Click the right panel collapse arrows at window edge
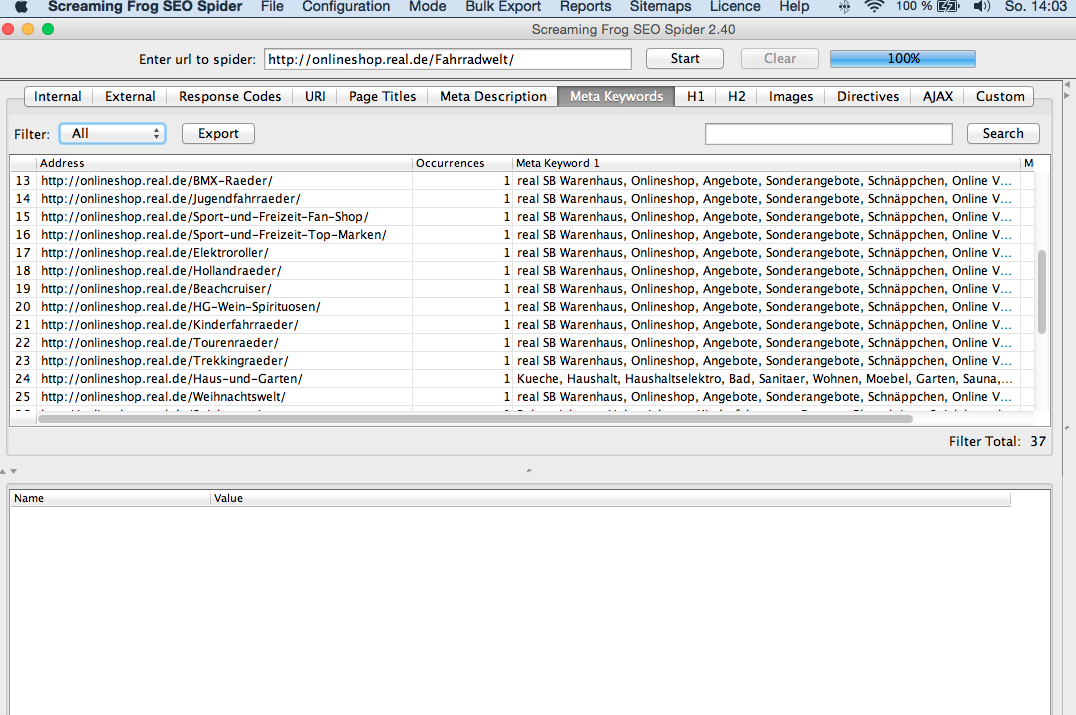The image size is (1076, 715). [x=1066, y=90]
